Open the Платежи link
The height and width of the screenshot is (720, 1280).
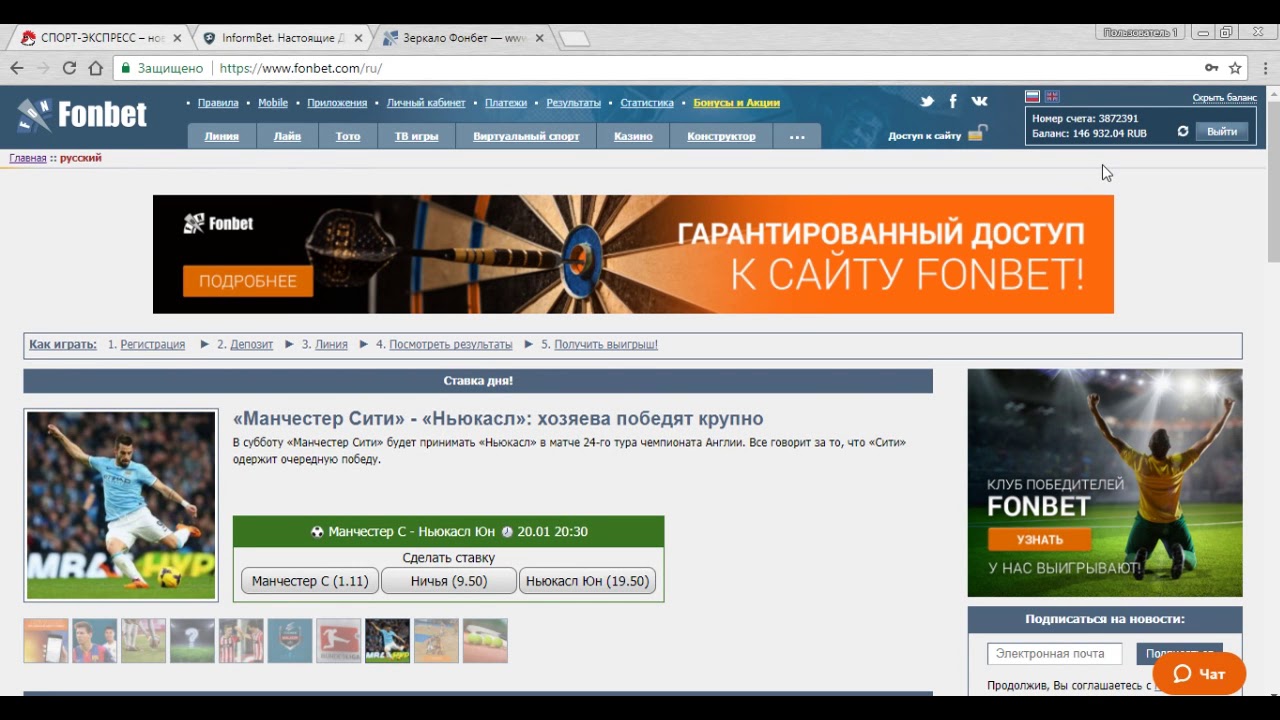coord(506,103)
